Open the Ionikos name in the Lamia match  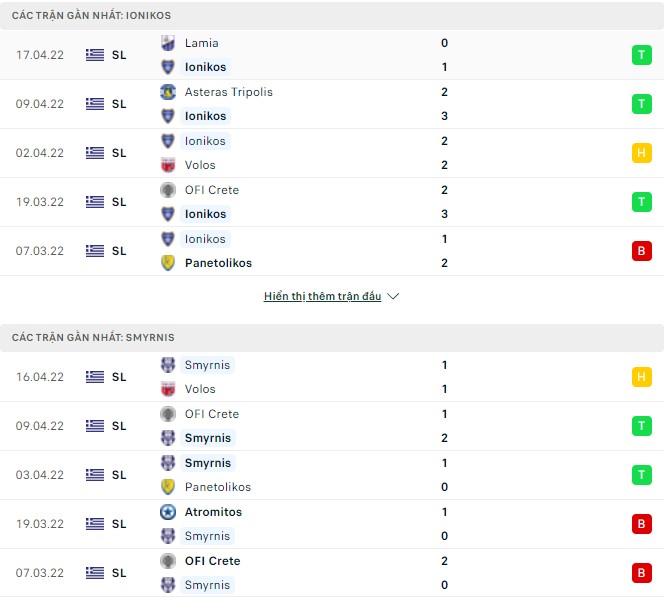[x=205, y=67]
